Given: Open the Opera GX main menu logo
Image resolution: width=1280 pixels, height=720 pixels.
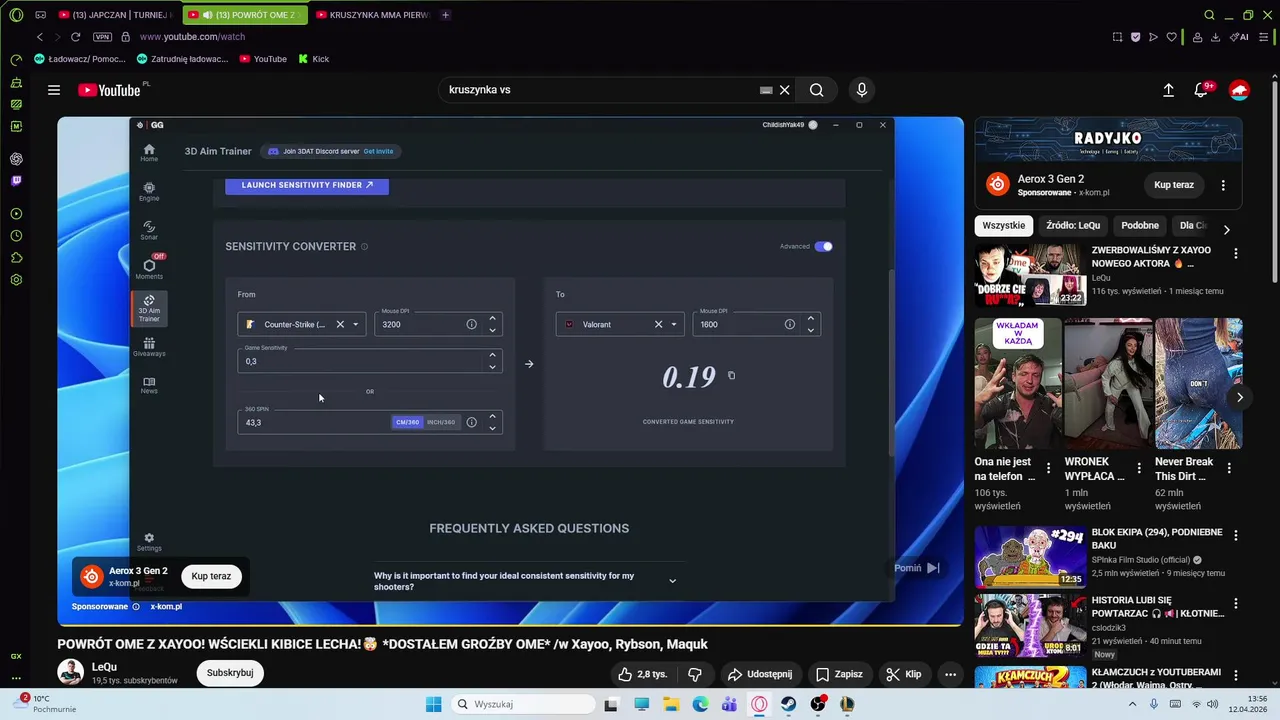Looking at the screenshot, I should pyautogui.click(x=16, y=15).
